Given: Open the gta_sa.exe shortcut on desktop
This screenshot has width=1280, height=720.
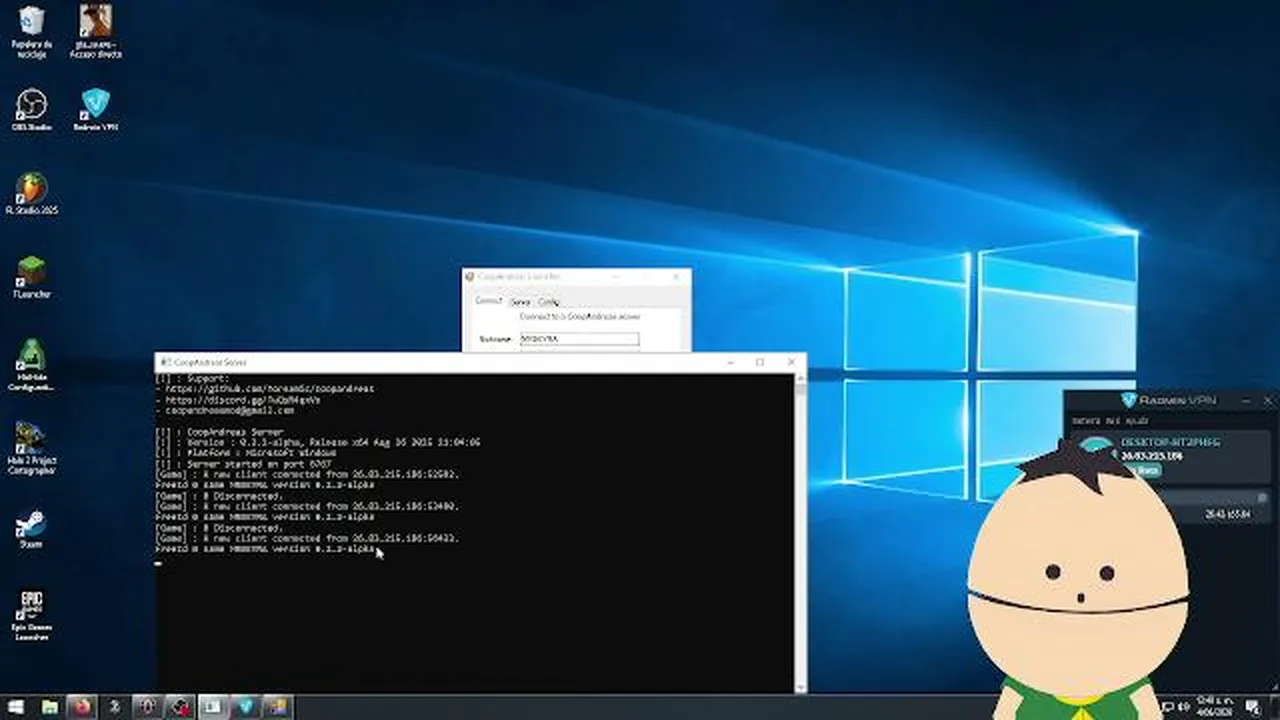Looking at the screenshot, I should click(x=95, y=30).
